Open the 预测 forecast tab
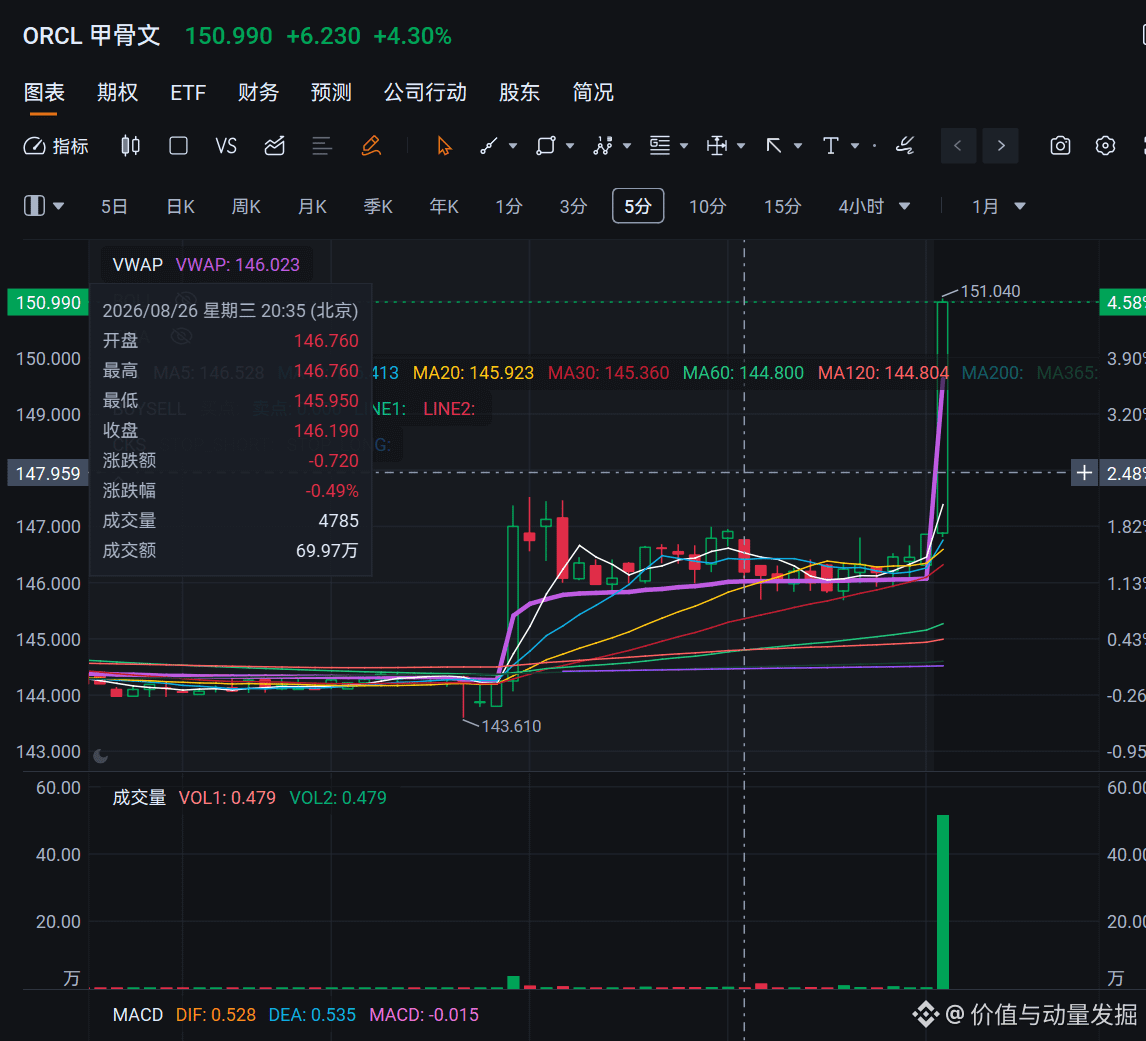 click(x=331, y=93)
